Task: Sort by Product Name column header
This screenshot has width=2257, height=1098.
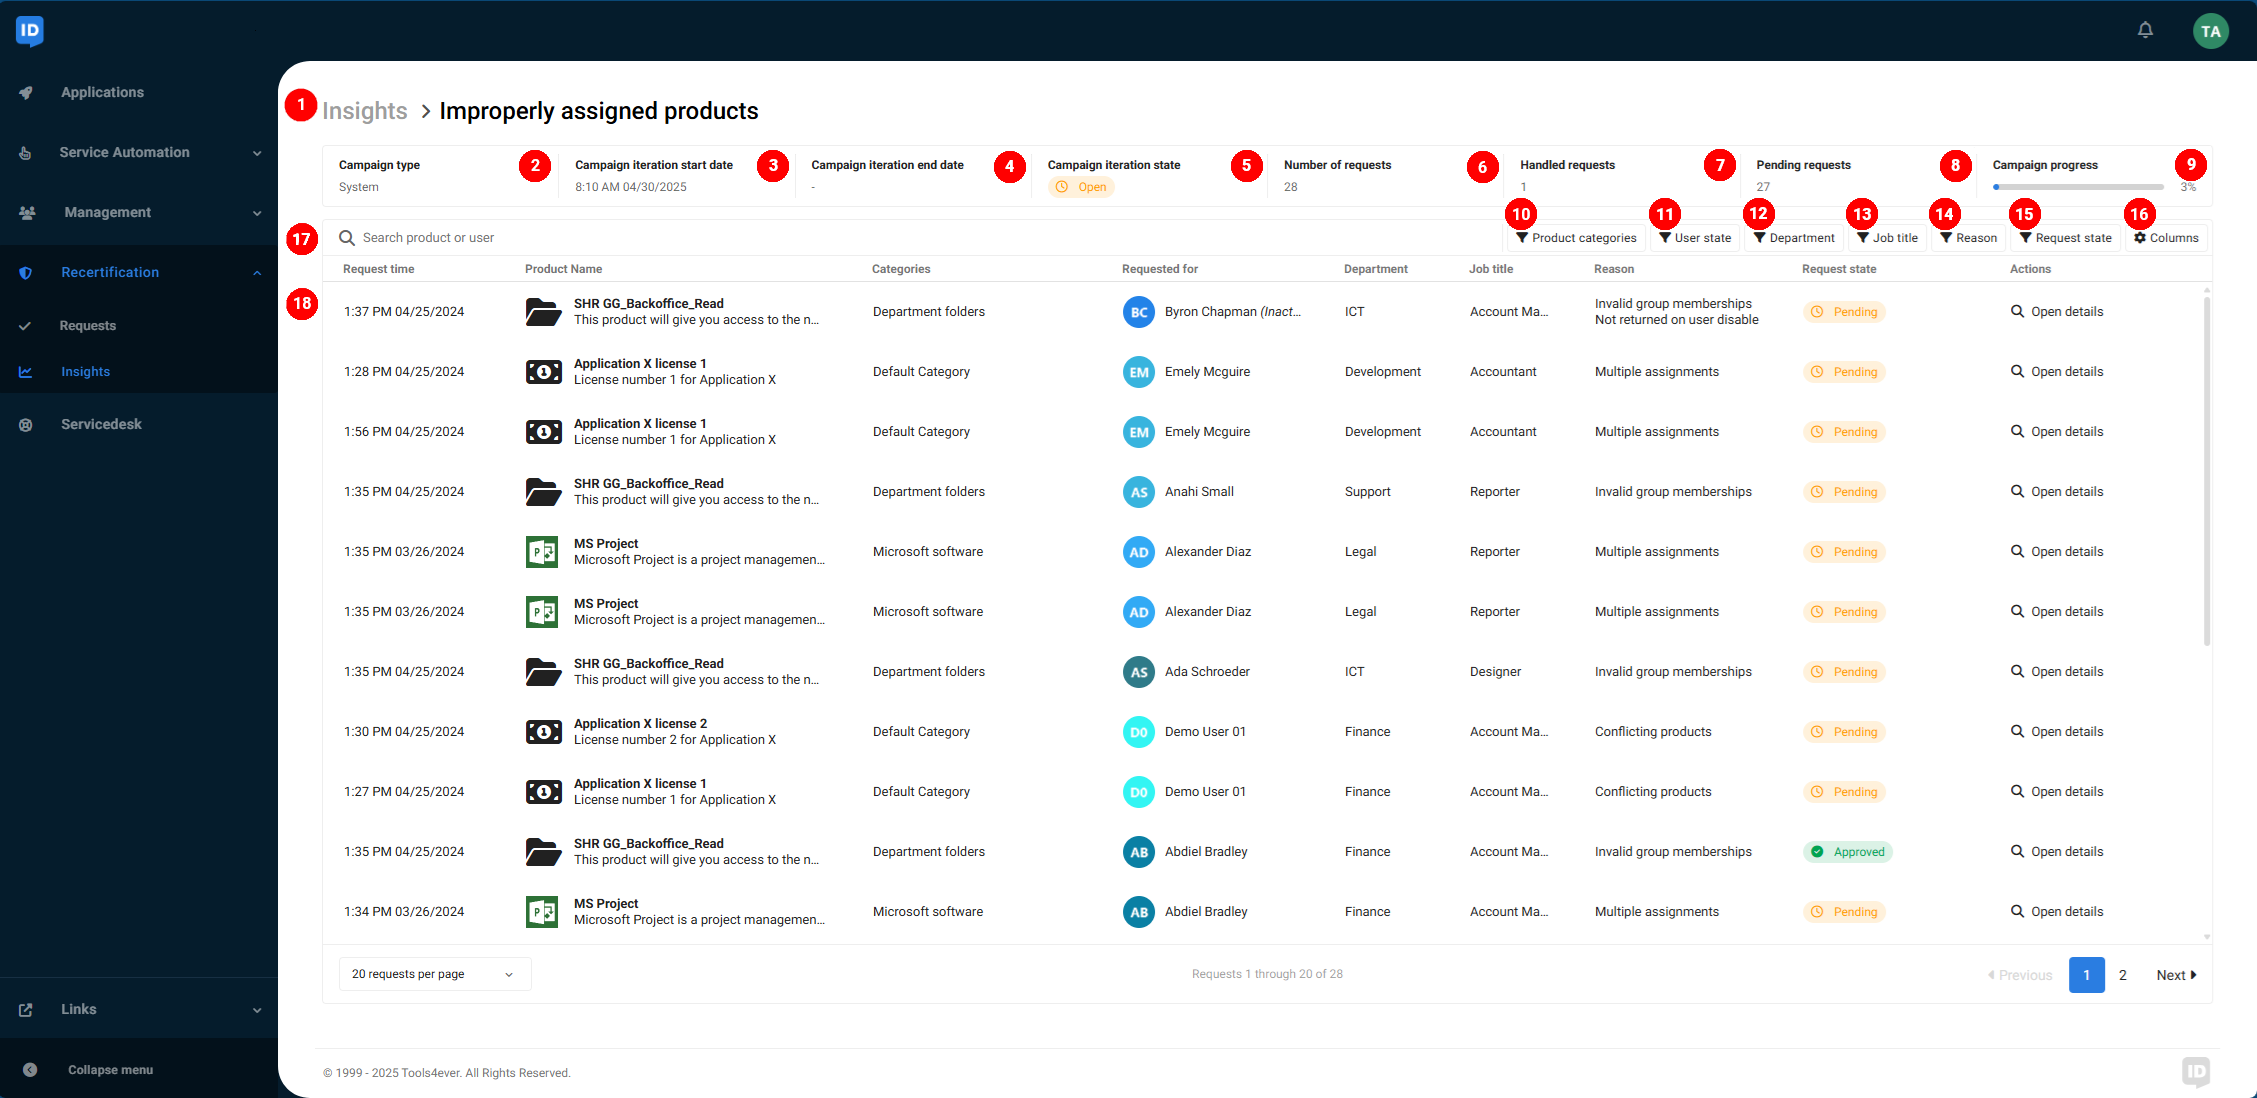Action: click(563, 269)
